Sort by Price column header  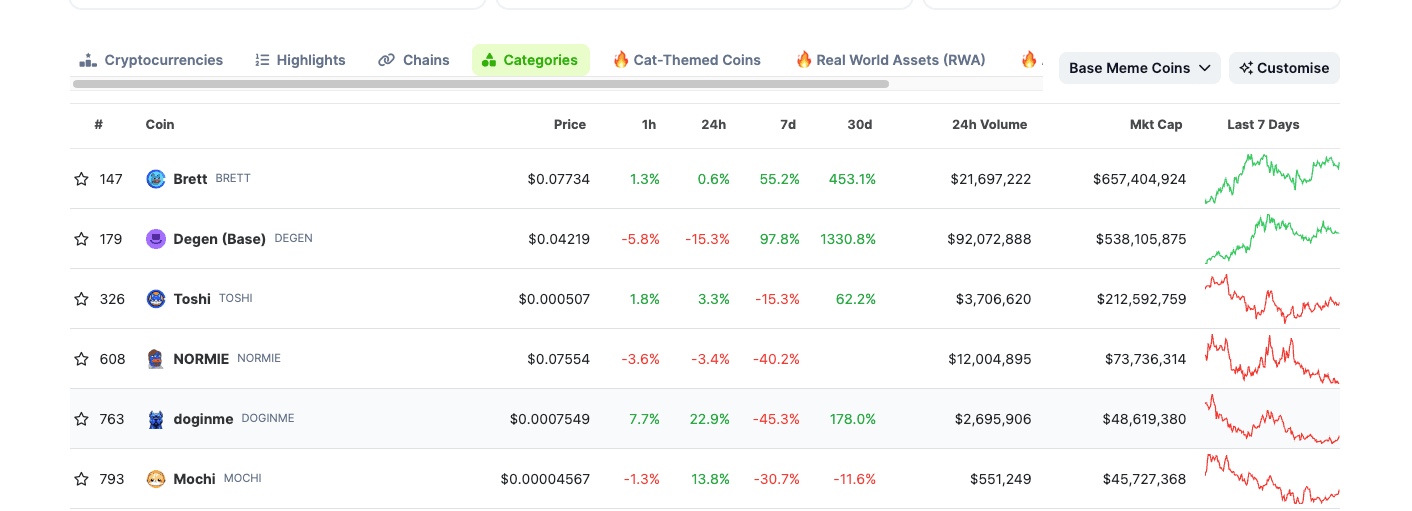pos(570,125)
